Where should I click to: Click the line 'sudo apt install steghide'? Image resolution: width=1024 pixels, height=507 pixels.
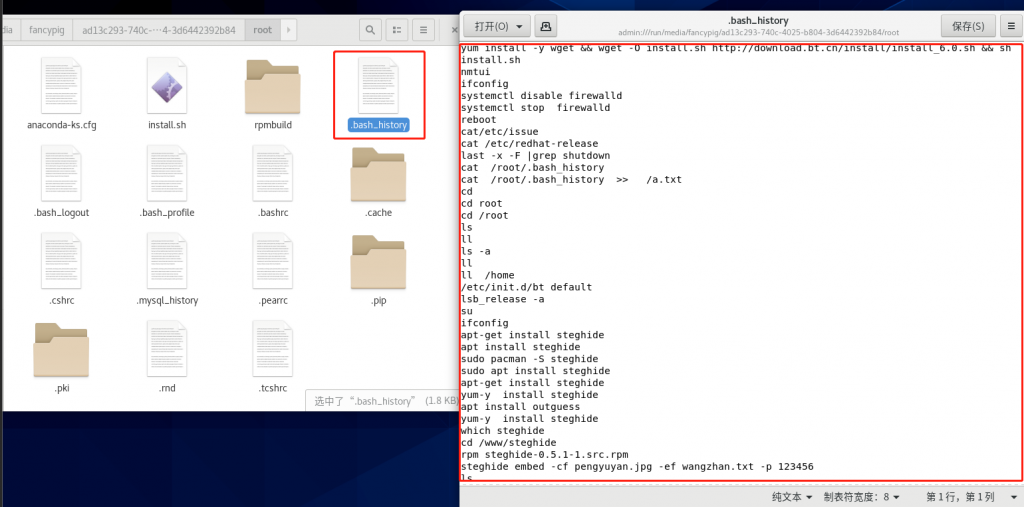click(x=536, y=370)
